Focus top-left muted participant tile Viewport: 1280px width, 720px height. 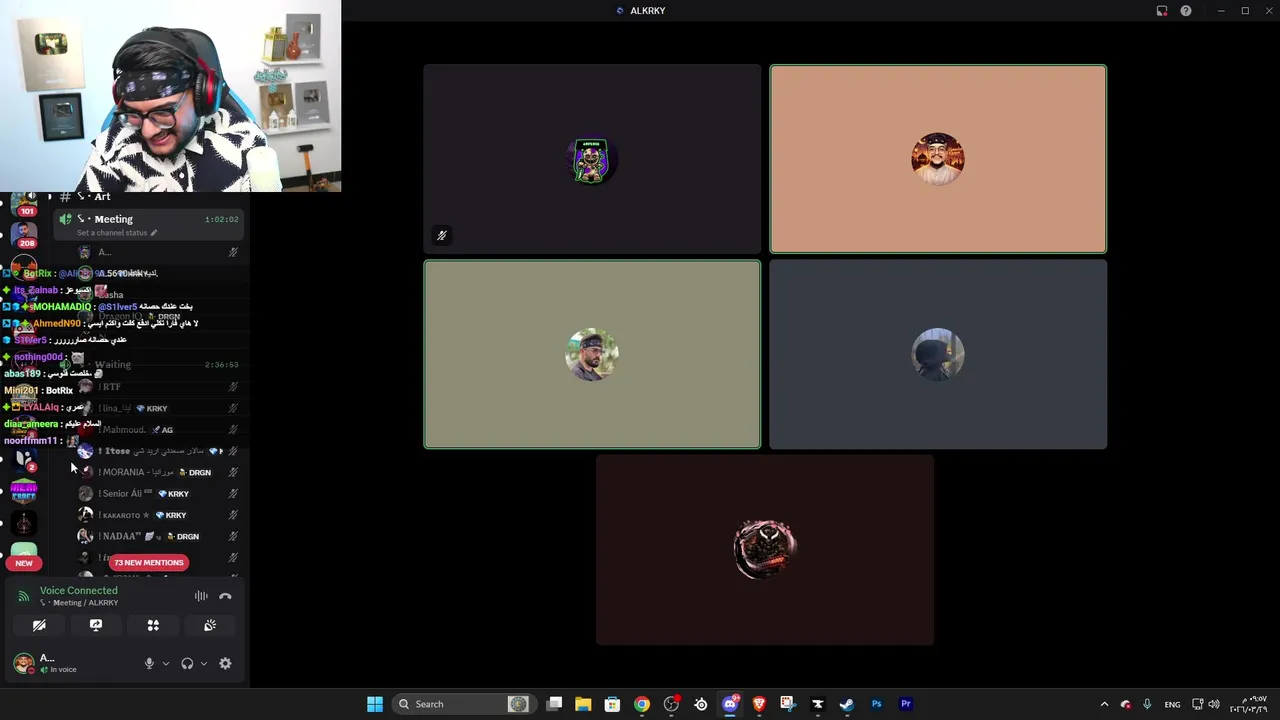[x=592, y=159]
